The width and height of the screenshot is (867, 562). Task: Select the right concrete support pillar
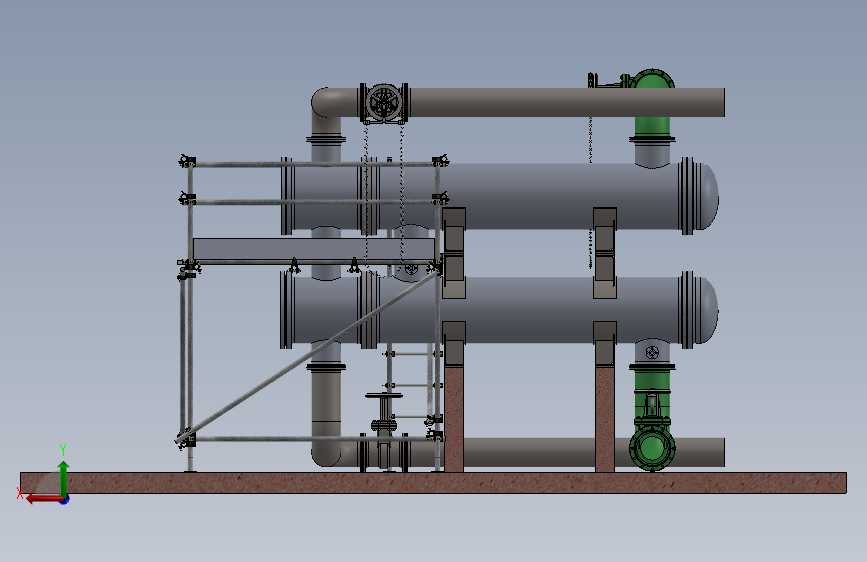(x=604, y=419)
